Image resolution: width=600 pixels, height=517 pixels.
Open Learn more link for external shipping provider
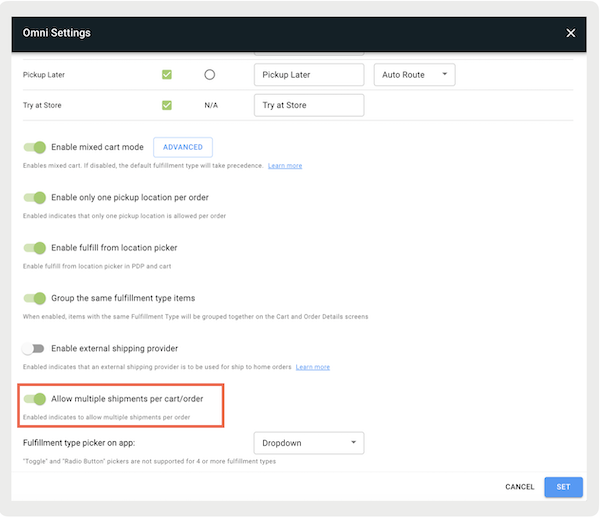point(313,367)
